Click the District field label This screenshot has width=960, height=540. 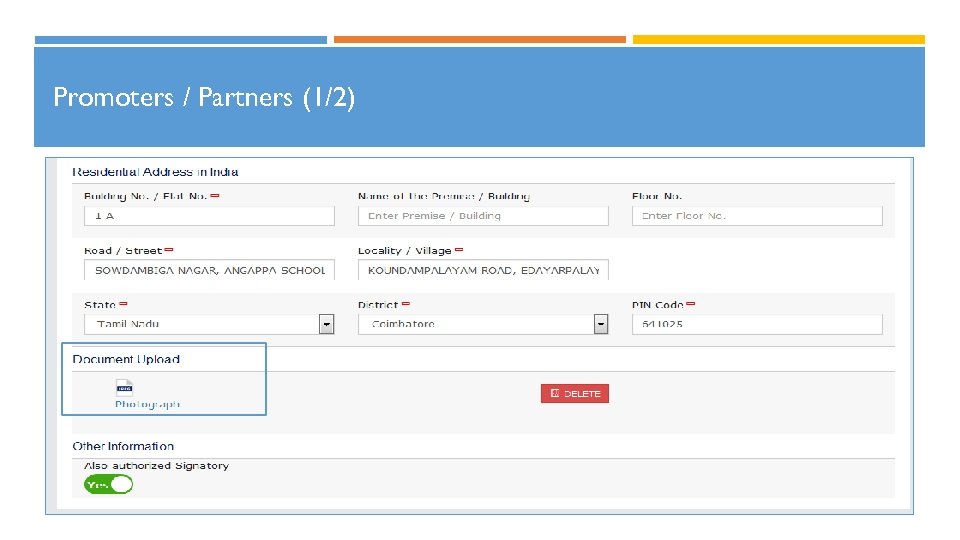378,304
